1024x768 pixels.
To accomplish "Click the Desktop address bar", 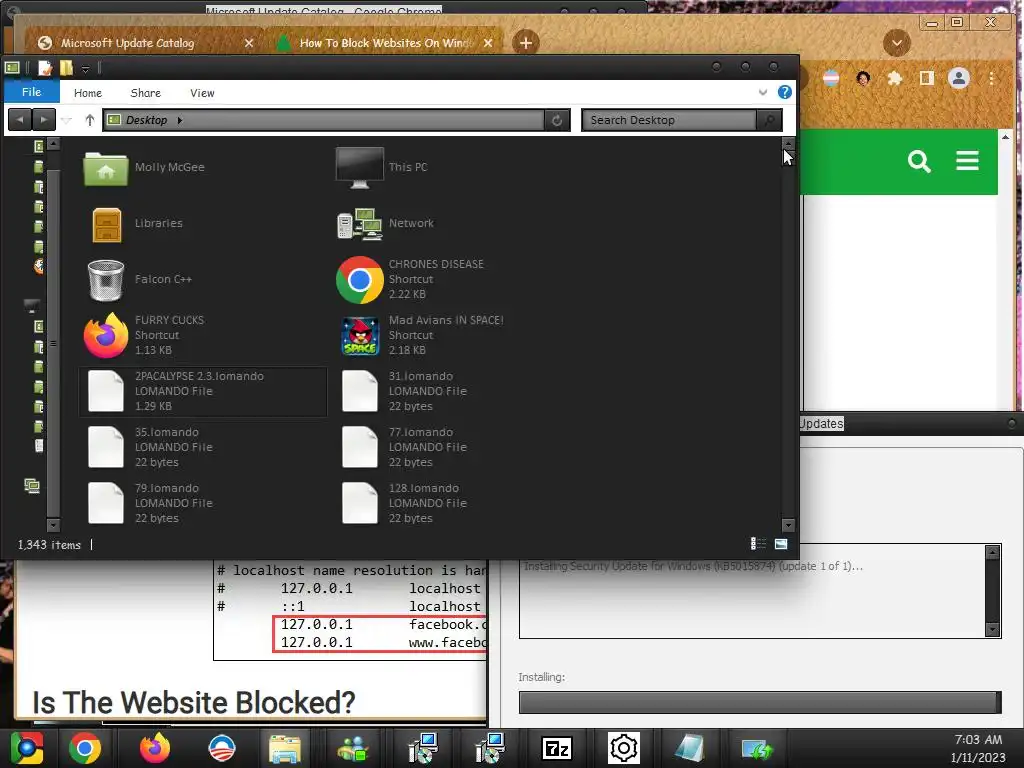I will pos(324,120).
